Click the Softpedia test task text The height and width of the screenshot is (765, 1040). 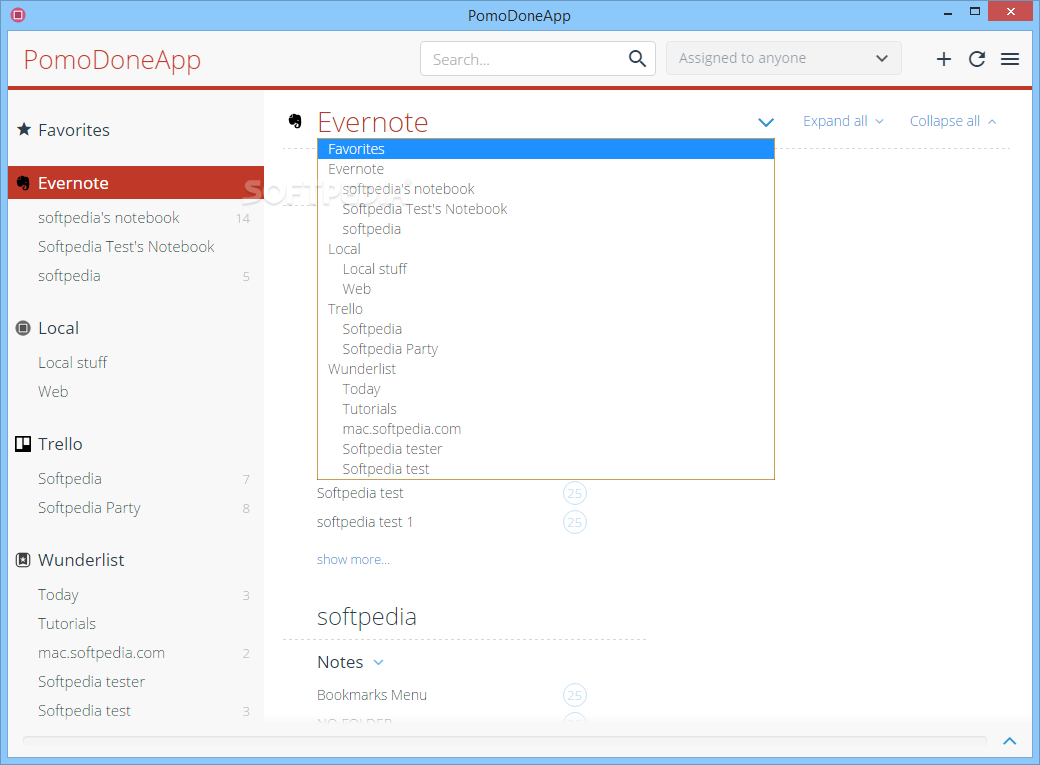tap(360, 493)
